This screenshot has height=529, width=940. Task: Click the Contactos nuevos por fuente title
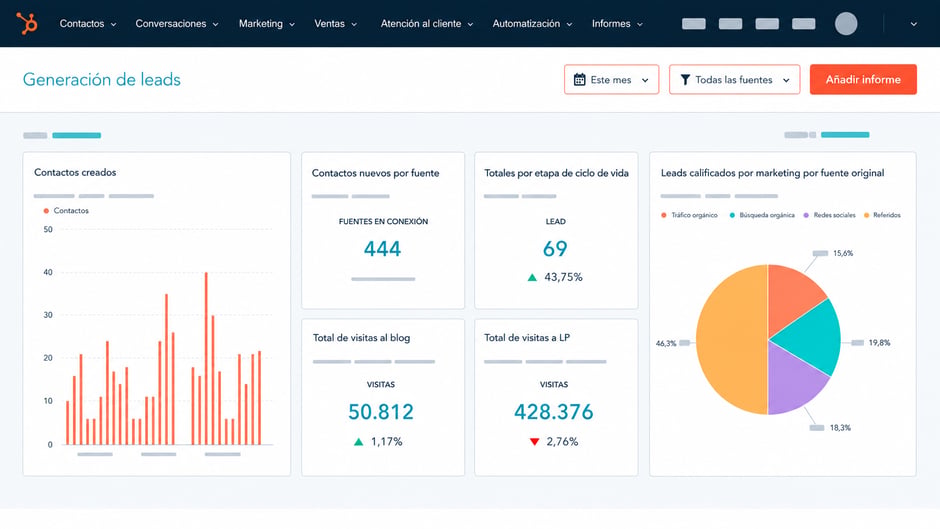click(375, 173)
